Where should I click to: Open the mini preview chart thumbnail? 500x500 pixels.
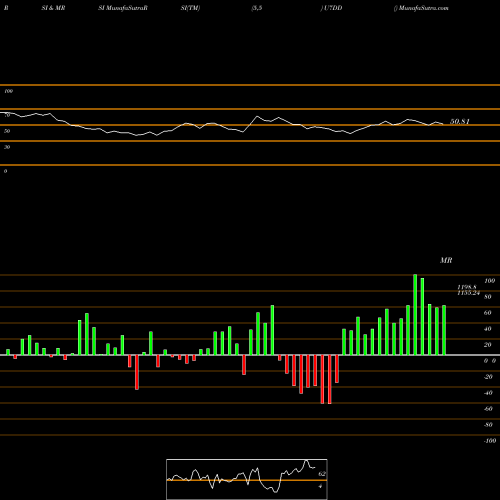coord(247,479)
